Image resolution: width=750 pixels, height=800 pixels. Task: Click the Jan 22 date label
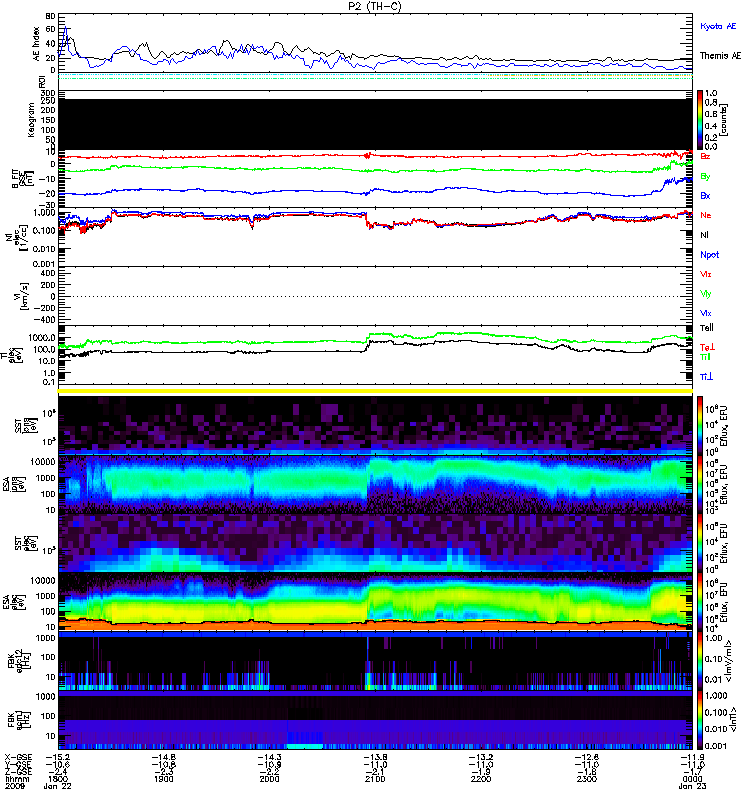pos(57,786)
